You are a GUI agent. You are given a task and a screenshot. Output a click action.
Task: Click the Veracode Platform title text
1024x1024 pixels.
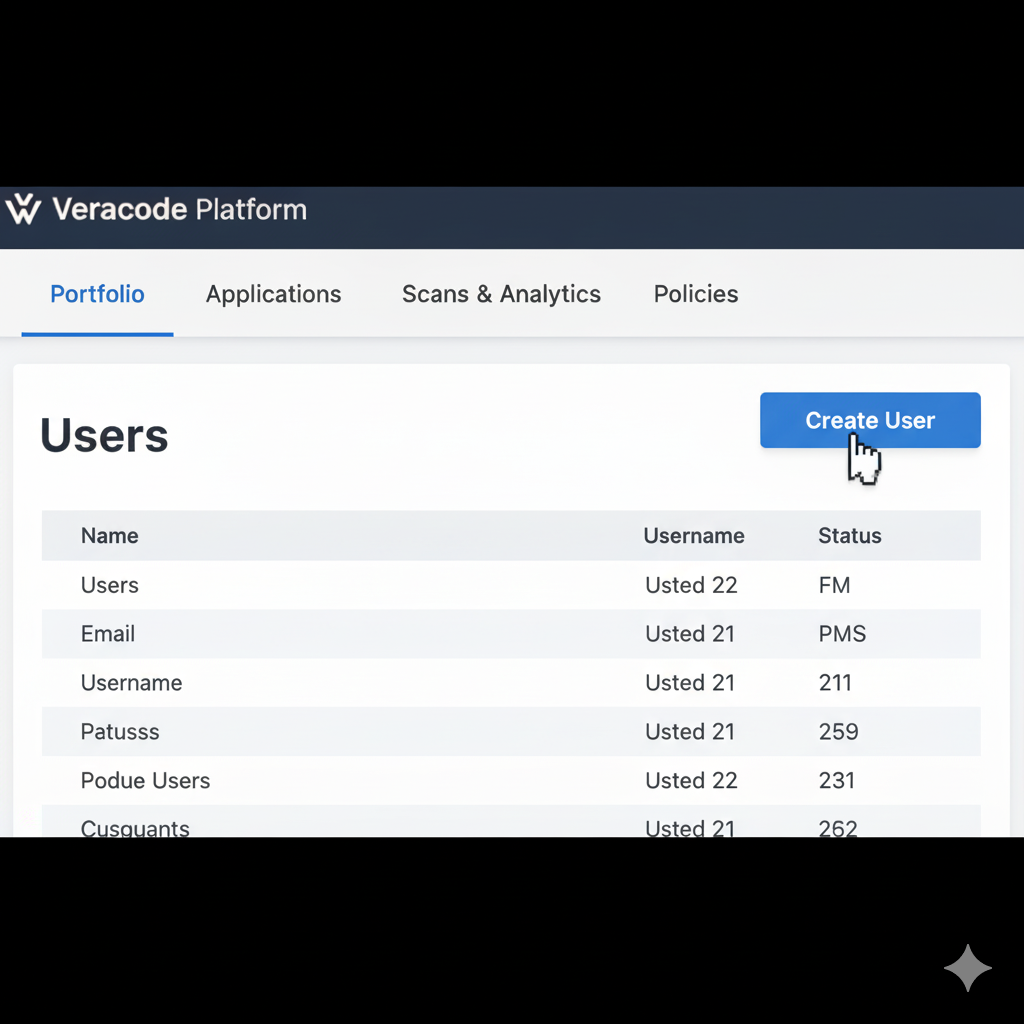(180, 210)
